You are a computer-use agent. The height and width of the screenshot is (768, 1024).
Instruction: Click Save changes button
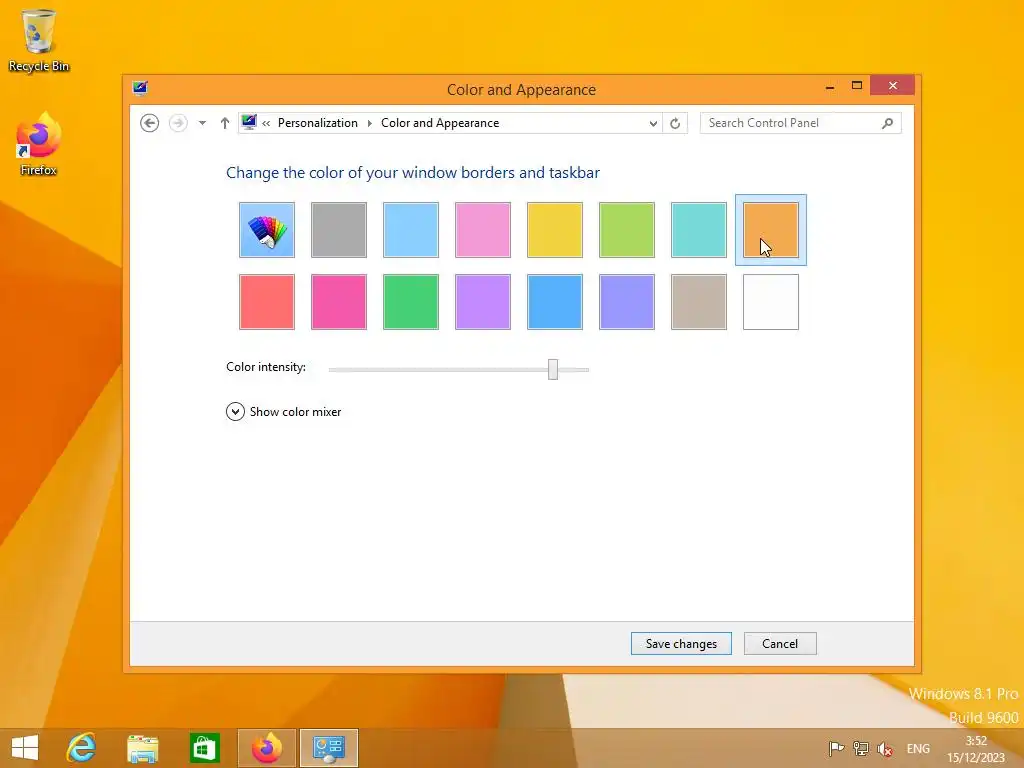tap(681, 643)
